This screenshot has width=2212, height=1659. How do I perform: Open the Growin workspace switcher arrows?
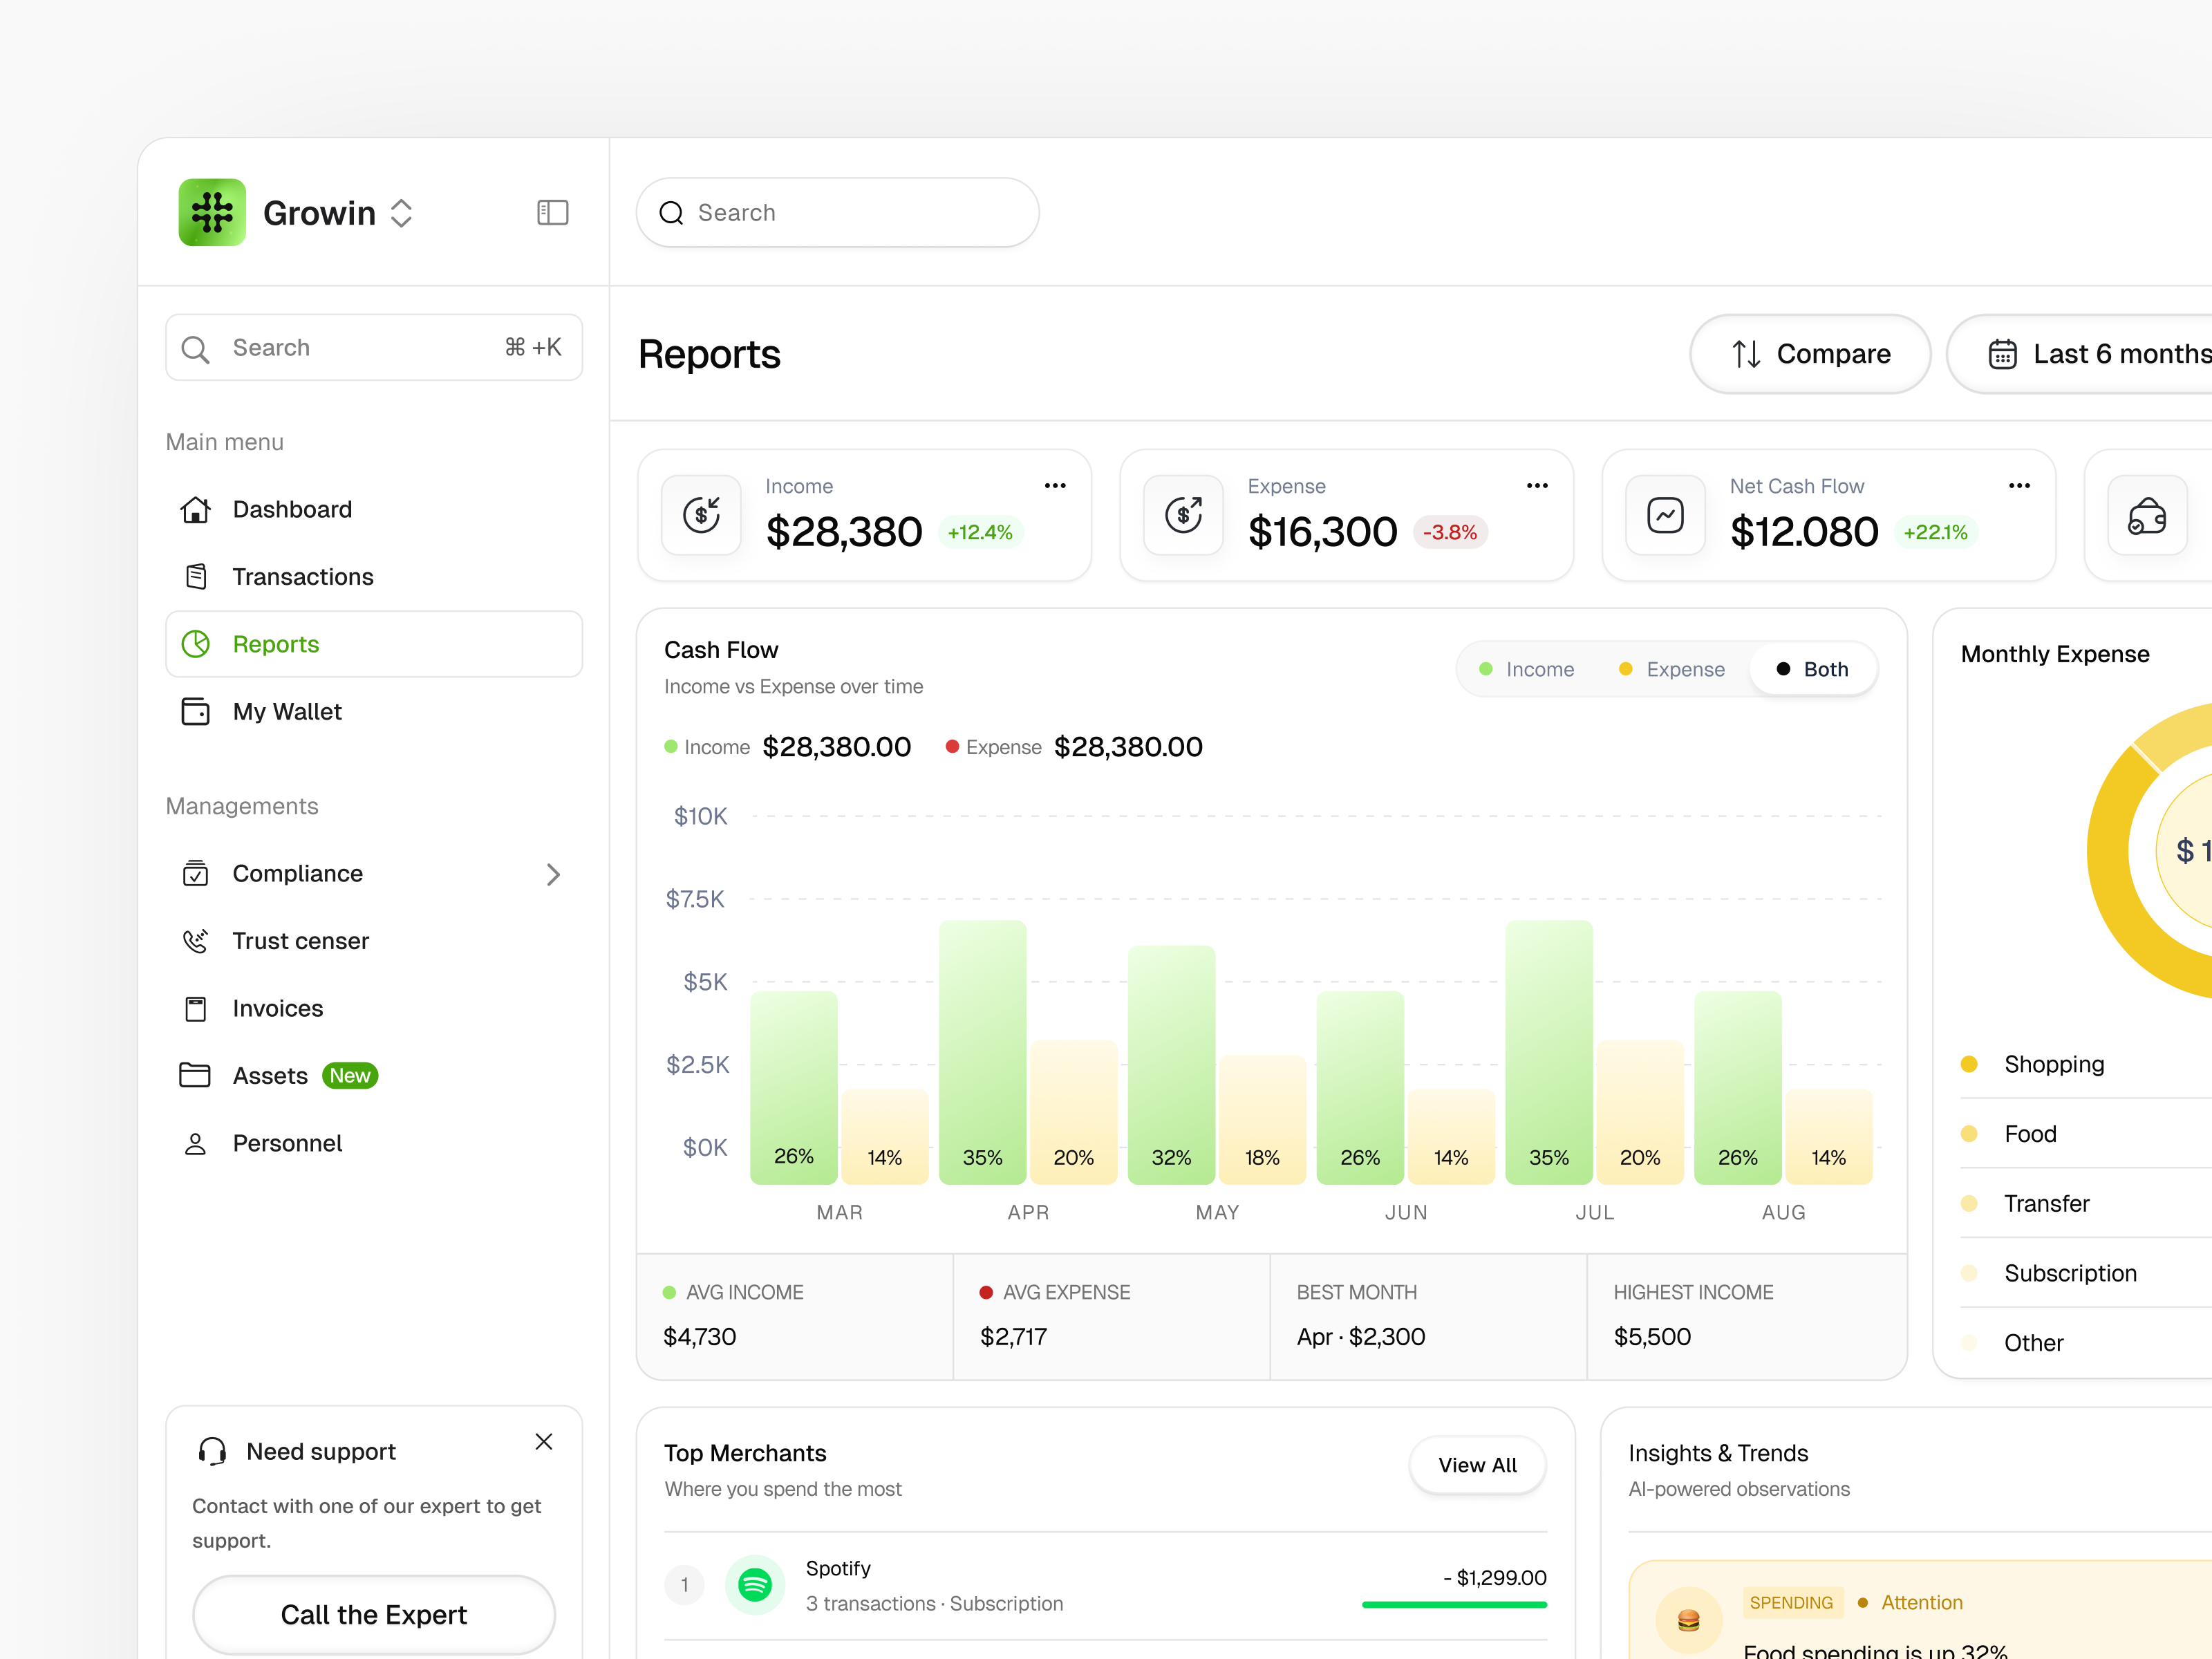pos(401,213)
